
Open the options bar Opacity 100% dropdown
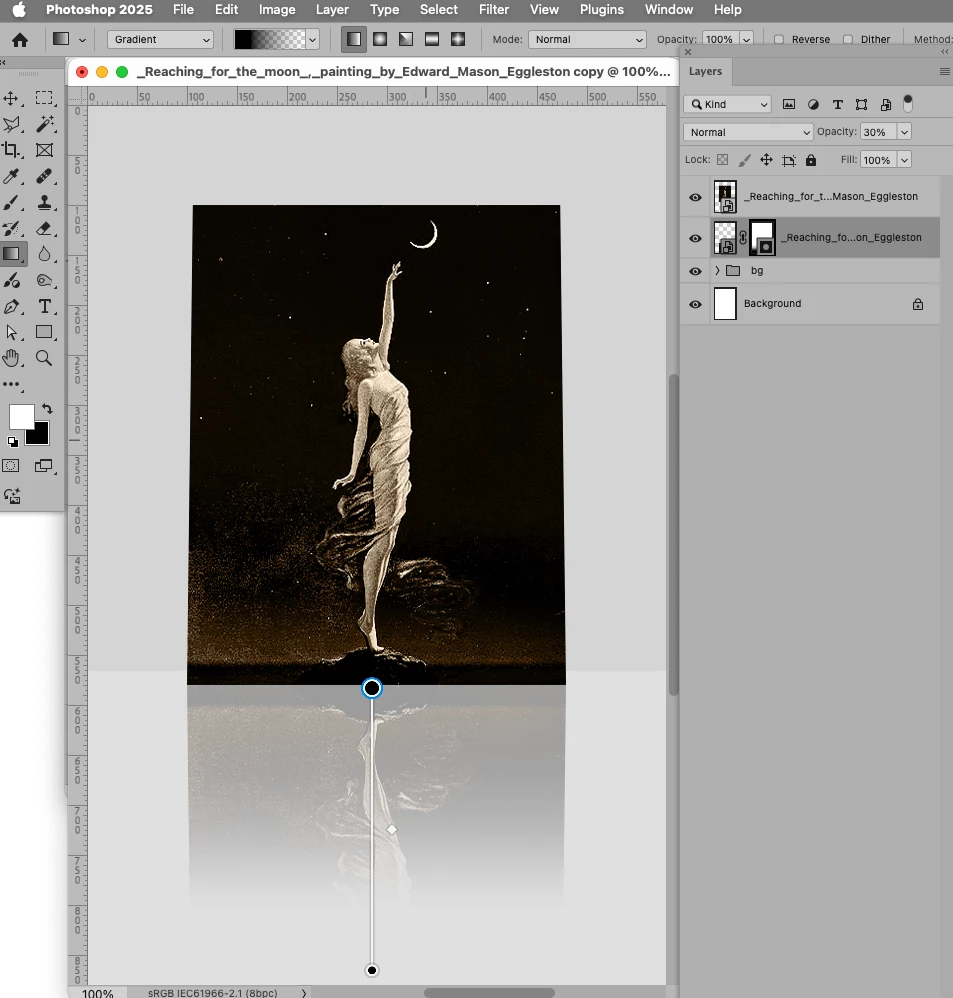[747, 39]
